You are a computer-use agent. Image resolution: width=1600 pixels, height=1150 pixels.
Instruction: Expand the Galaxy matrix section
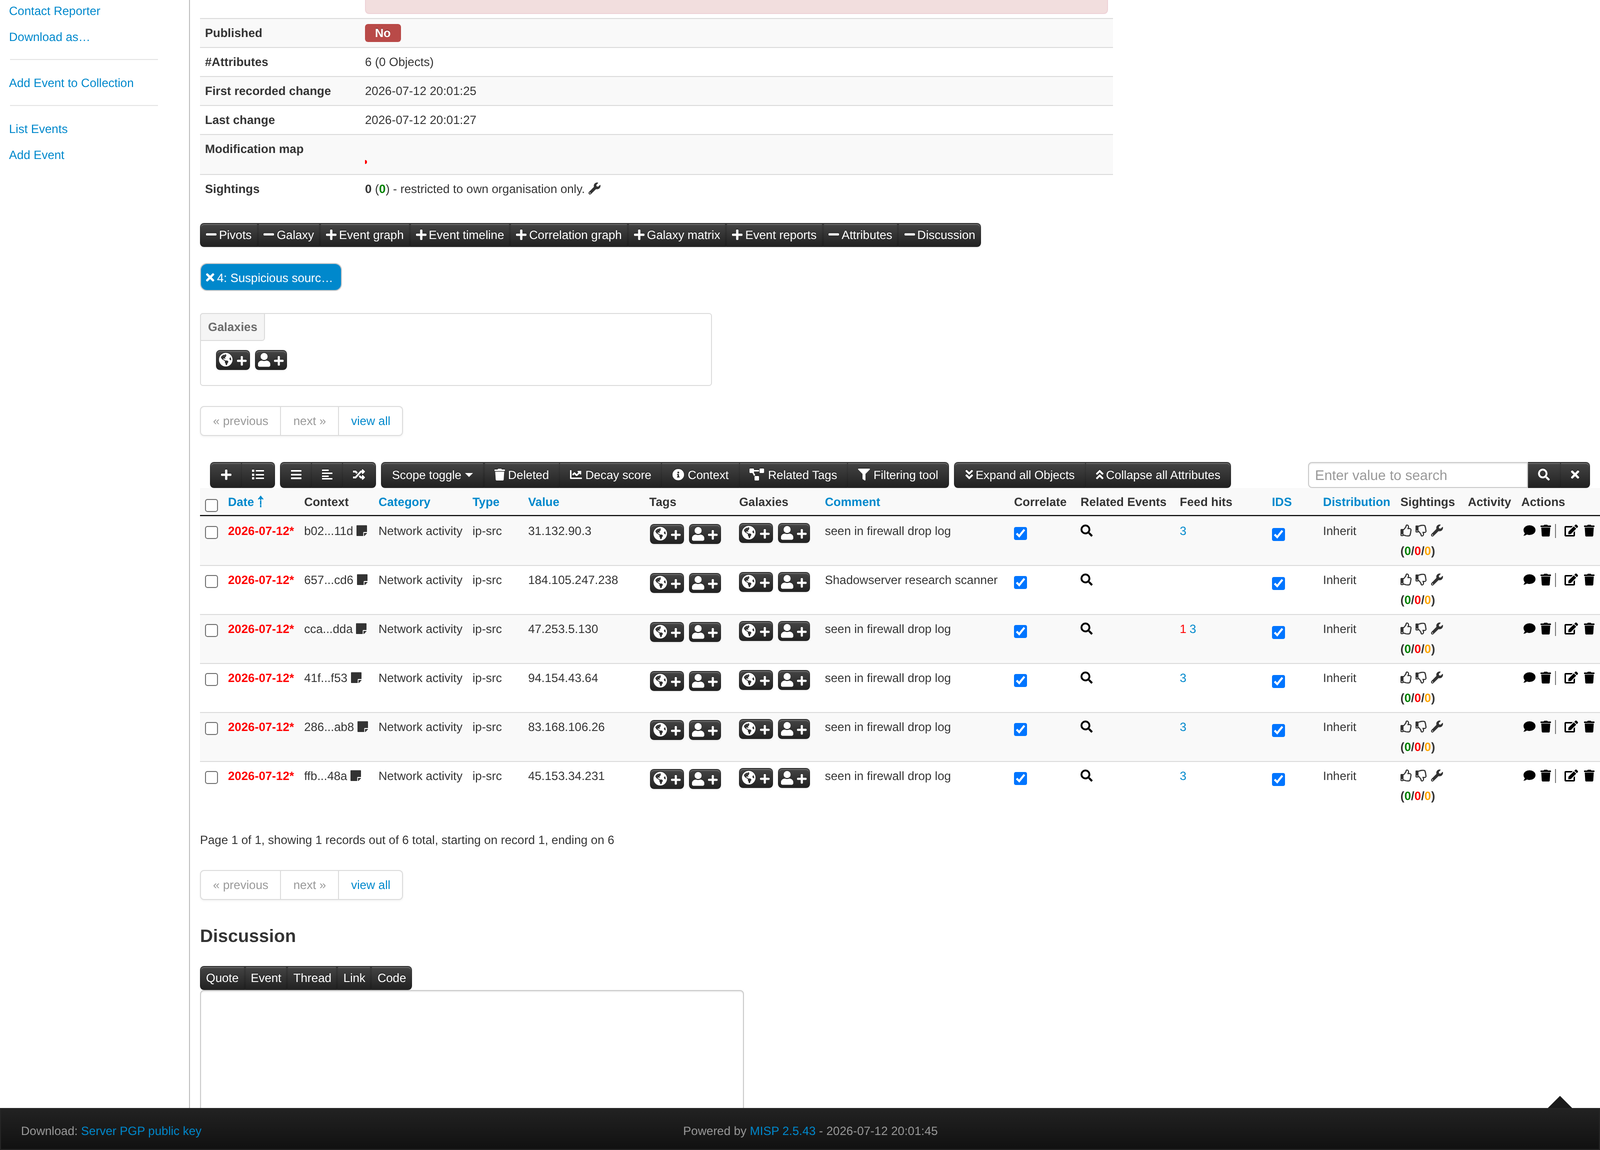pyautogui.click(x=677, y=235)
